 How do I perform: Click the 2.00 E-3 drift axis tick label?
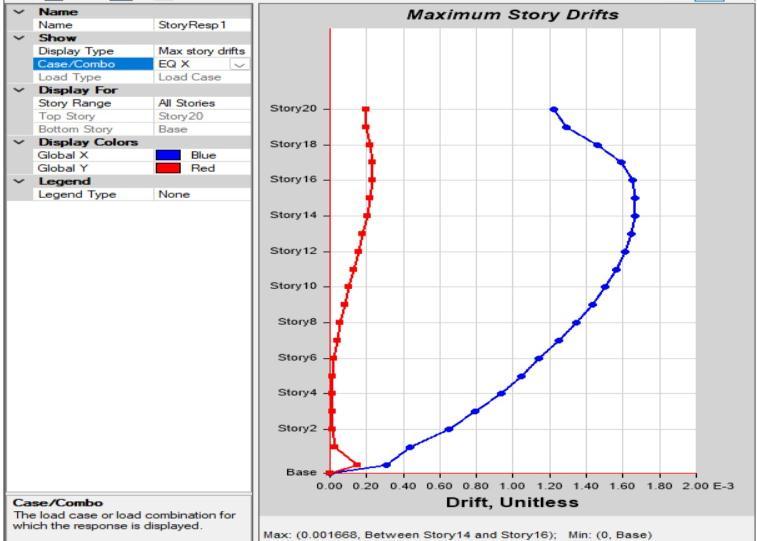pos(710,486)
